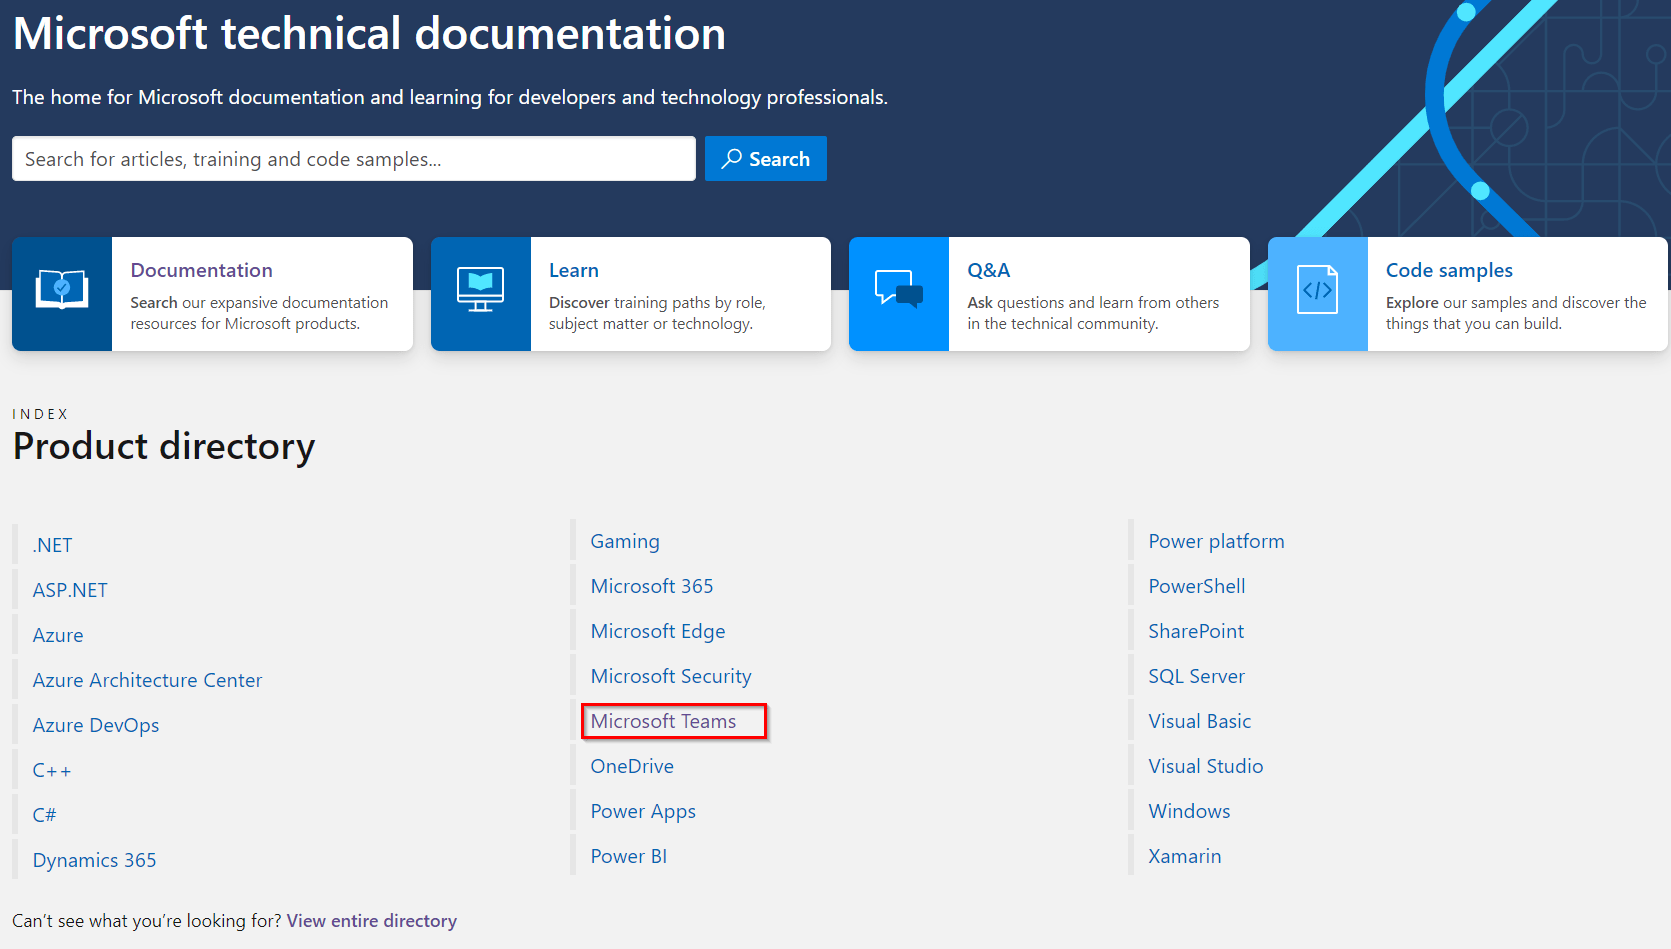Screen dimensions: 1671x949
Task: Open OneDrive documentation
Action: [632, 766]
